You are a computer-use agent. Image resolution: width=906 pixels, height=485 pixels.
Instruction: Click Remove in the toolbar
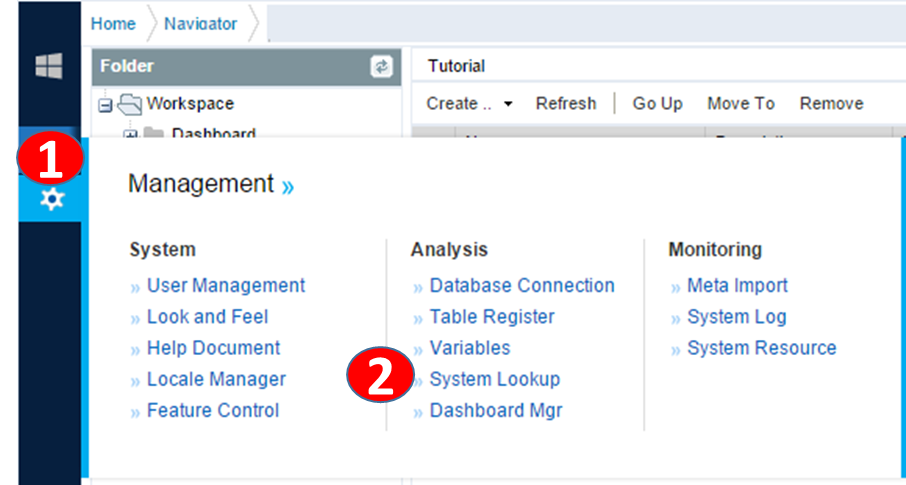(831, 104)
